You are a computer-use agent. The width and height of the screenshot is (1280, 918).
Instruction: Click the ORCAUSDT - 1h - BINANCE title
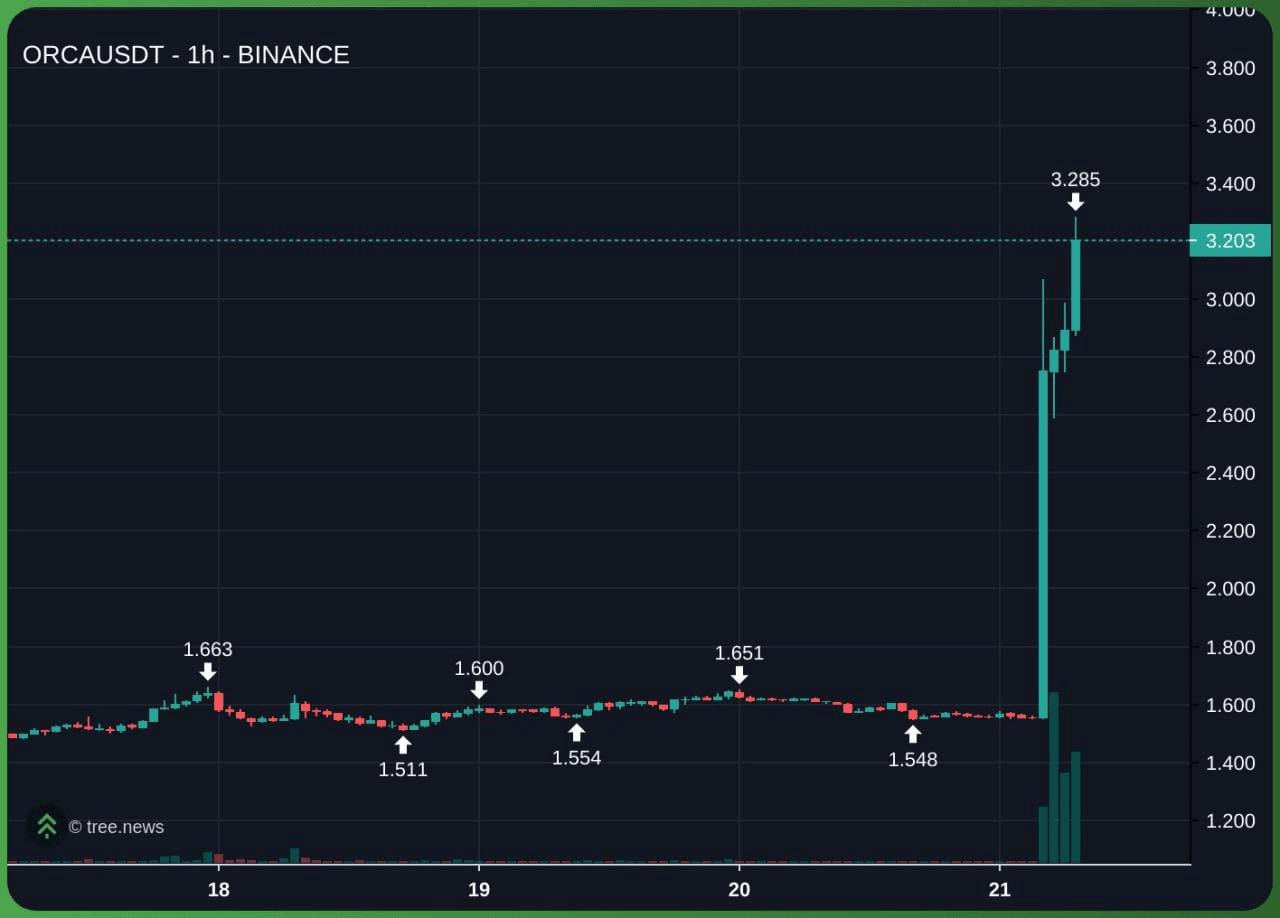click(x=186, y=55)
